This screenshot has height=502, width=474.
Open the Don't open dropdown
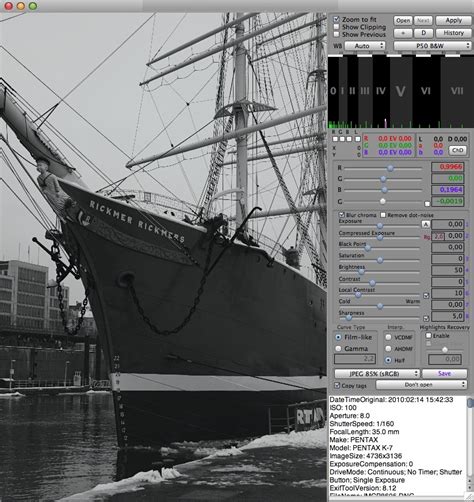pos(421,385)
